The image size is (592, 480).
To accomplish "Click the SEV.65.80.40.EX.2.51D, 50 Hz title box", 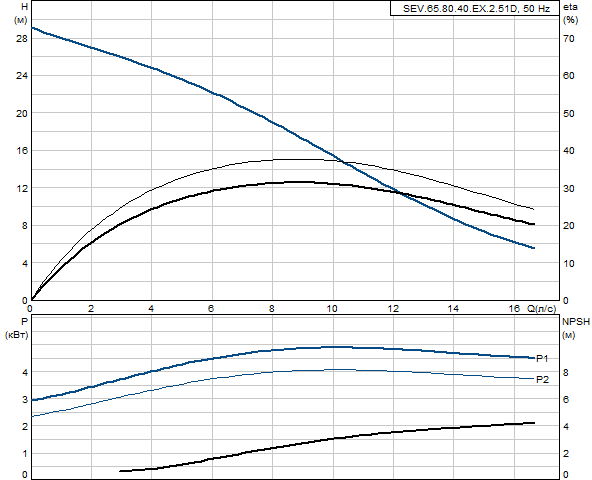I will pos(475,8).
